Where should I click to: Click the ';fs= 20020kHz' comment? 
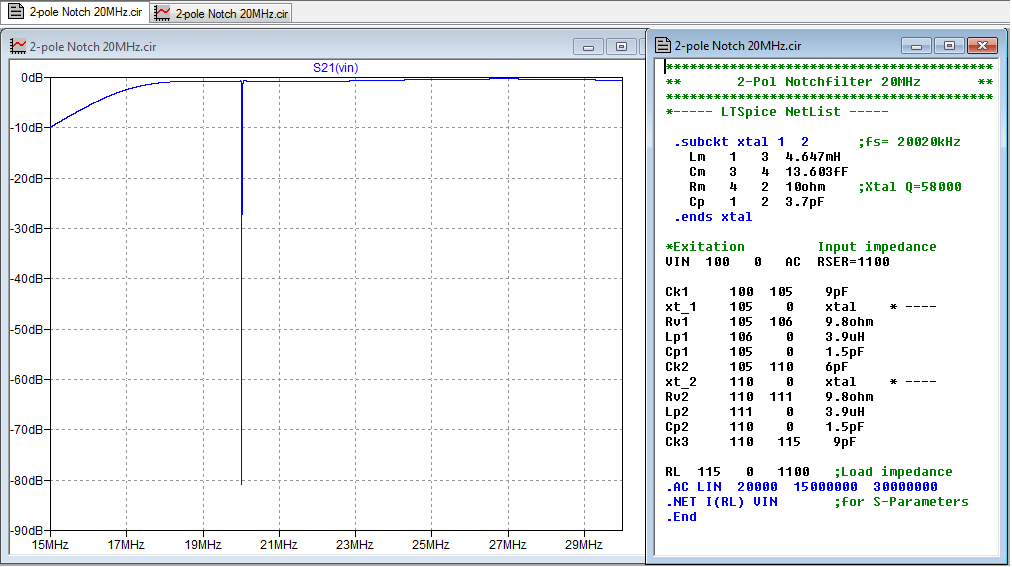[909, 142]
